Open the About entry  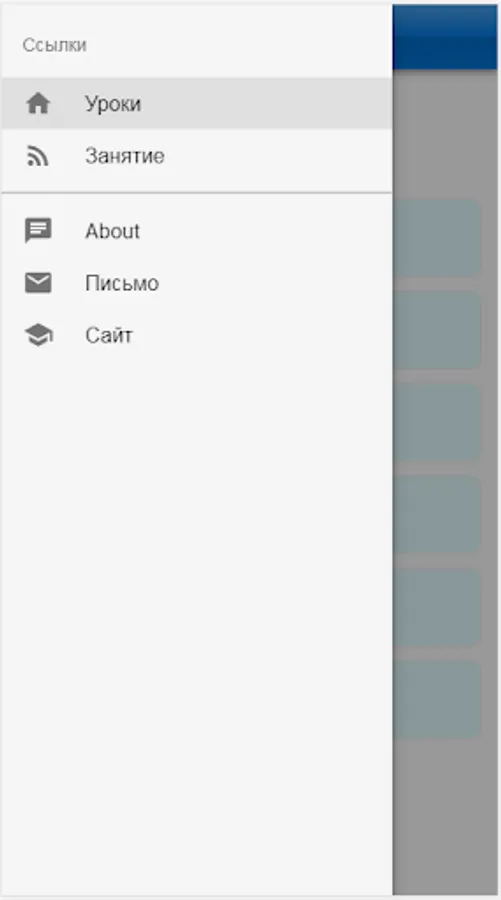[x=197, y=231]
